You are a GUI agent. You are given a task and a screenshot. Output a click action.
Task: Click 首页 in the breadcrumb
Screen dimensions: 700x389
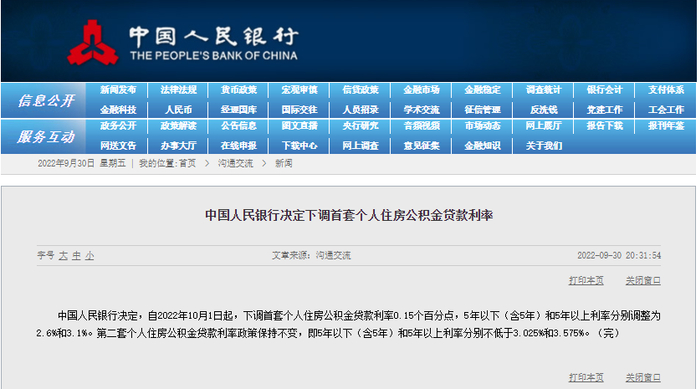[x=188, y=163]
